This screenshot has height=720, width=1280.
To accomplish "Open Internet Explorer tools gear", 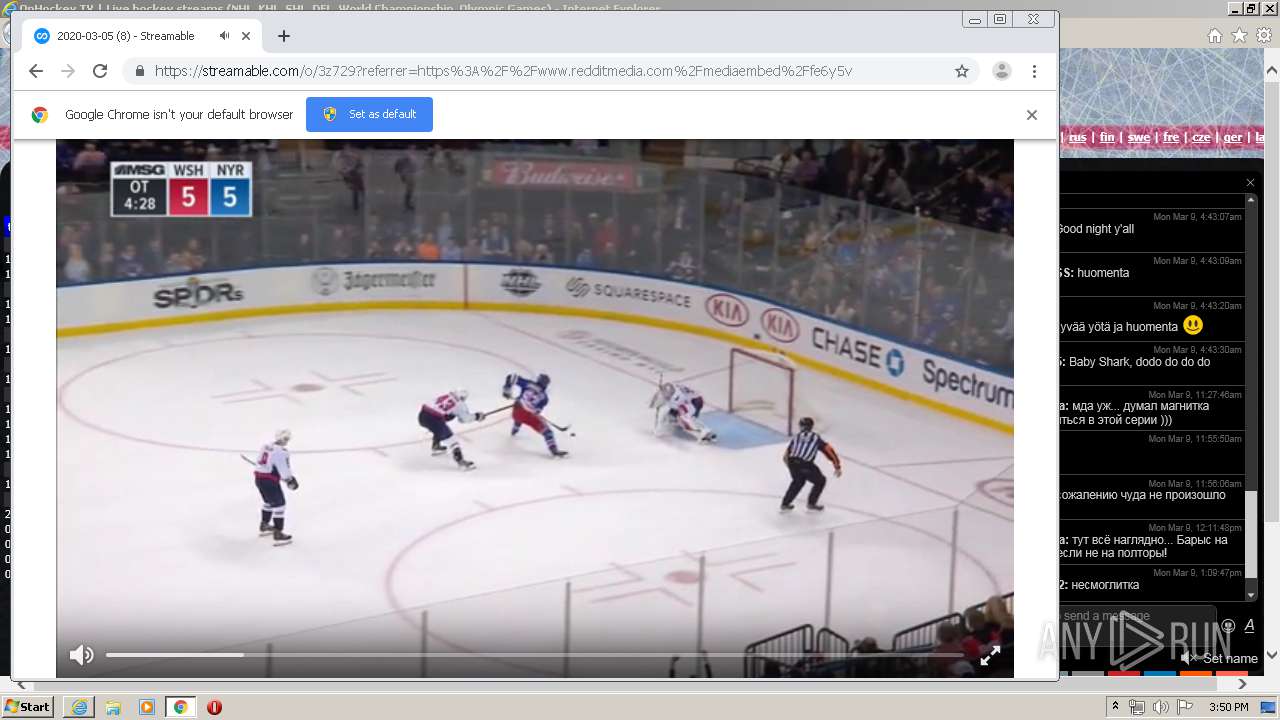I will 1264,35.
